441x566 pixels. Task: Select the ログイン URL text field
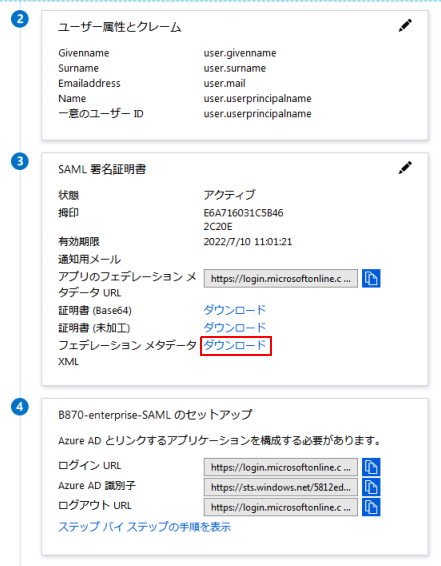(281, 467)
